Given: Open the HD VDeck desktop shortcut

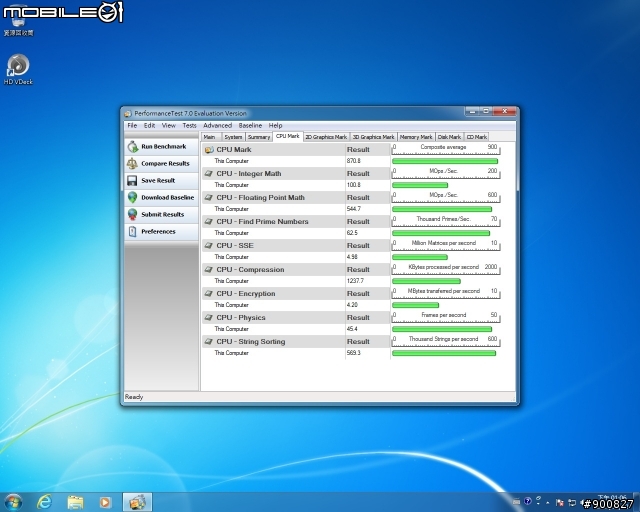Looking at the screenshot, I should point(18,69).
